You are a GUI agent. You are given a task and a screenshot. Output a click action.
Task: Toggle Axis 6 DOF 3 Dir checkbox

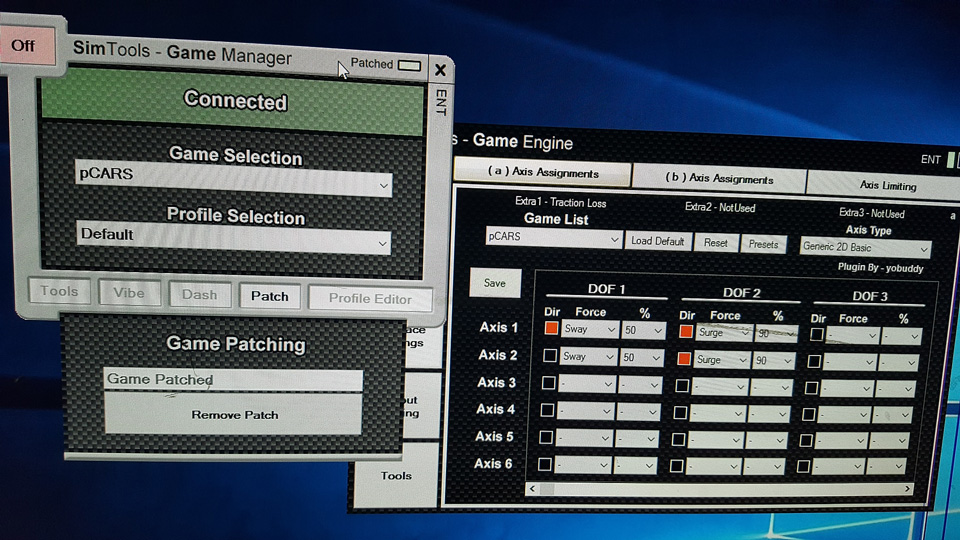pyautogui.click(x=803, y=467)
